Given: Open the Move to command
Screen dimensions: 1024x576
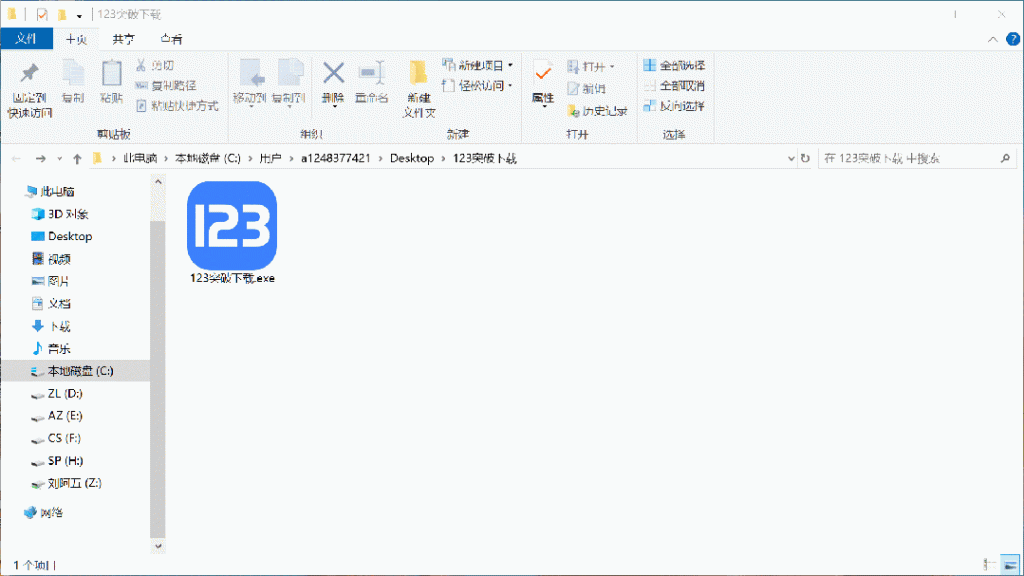Looking at the screenshot, I should click(250, 82).
